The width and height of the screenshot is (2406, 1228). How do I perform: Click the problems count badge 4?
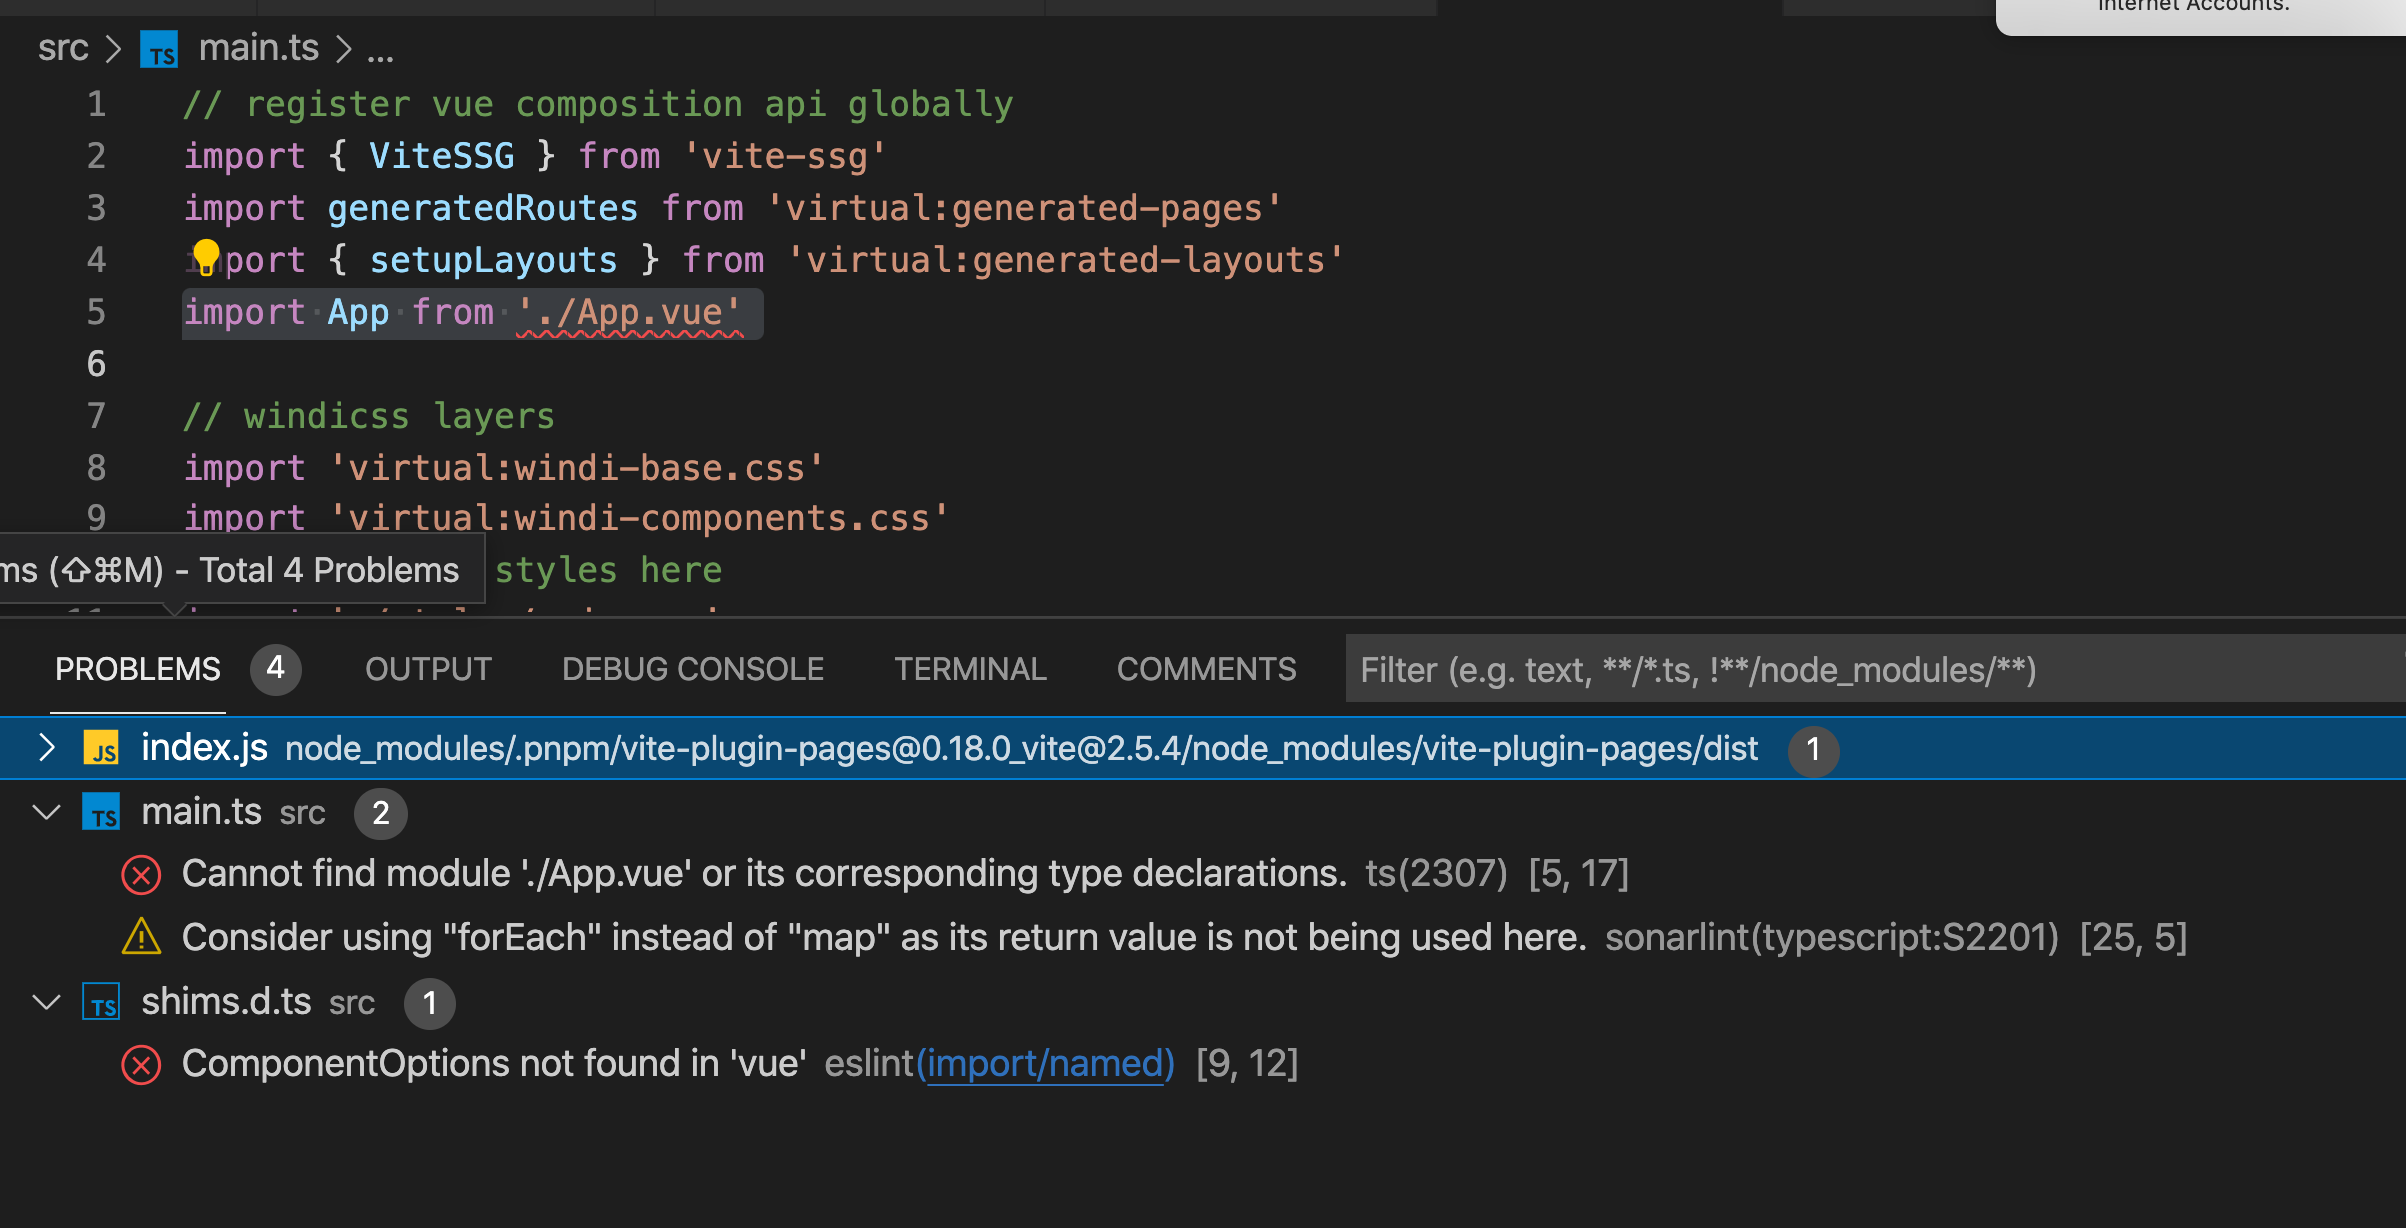coord(275,668)
